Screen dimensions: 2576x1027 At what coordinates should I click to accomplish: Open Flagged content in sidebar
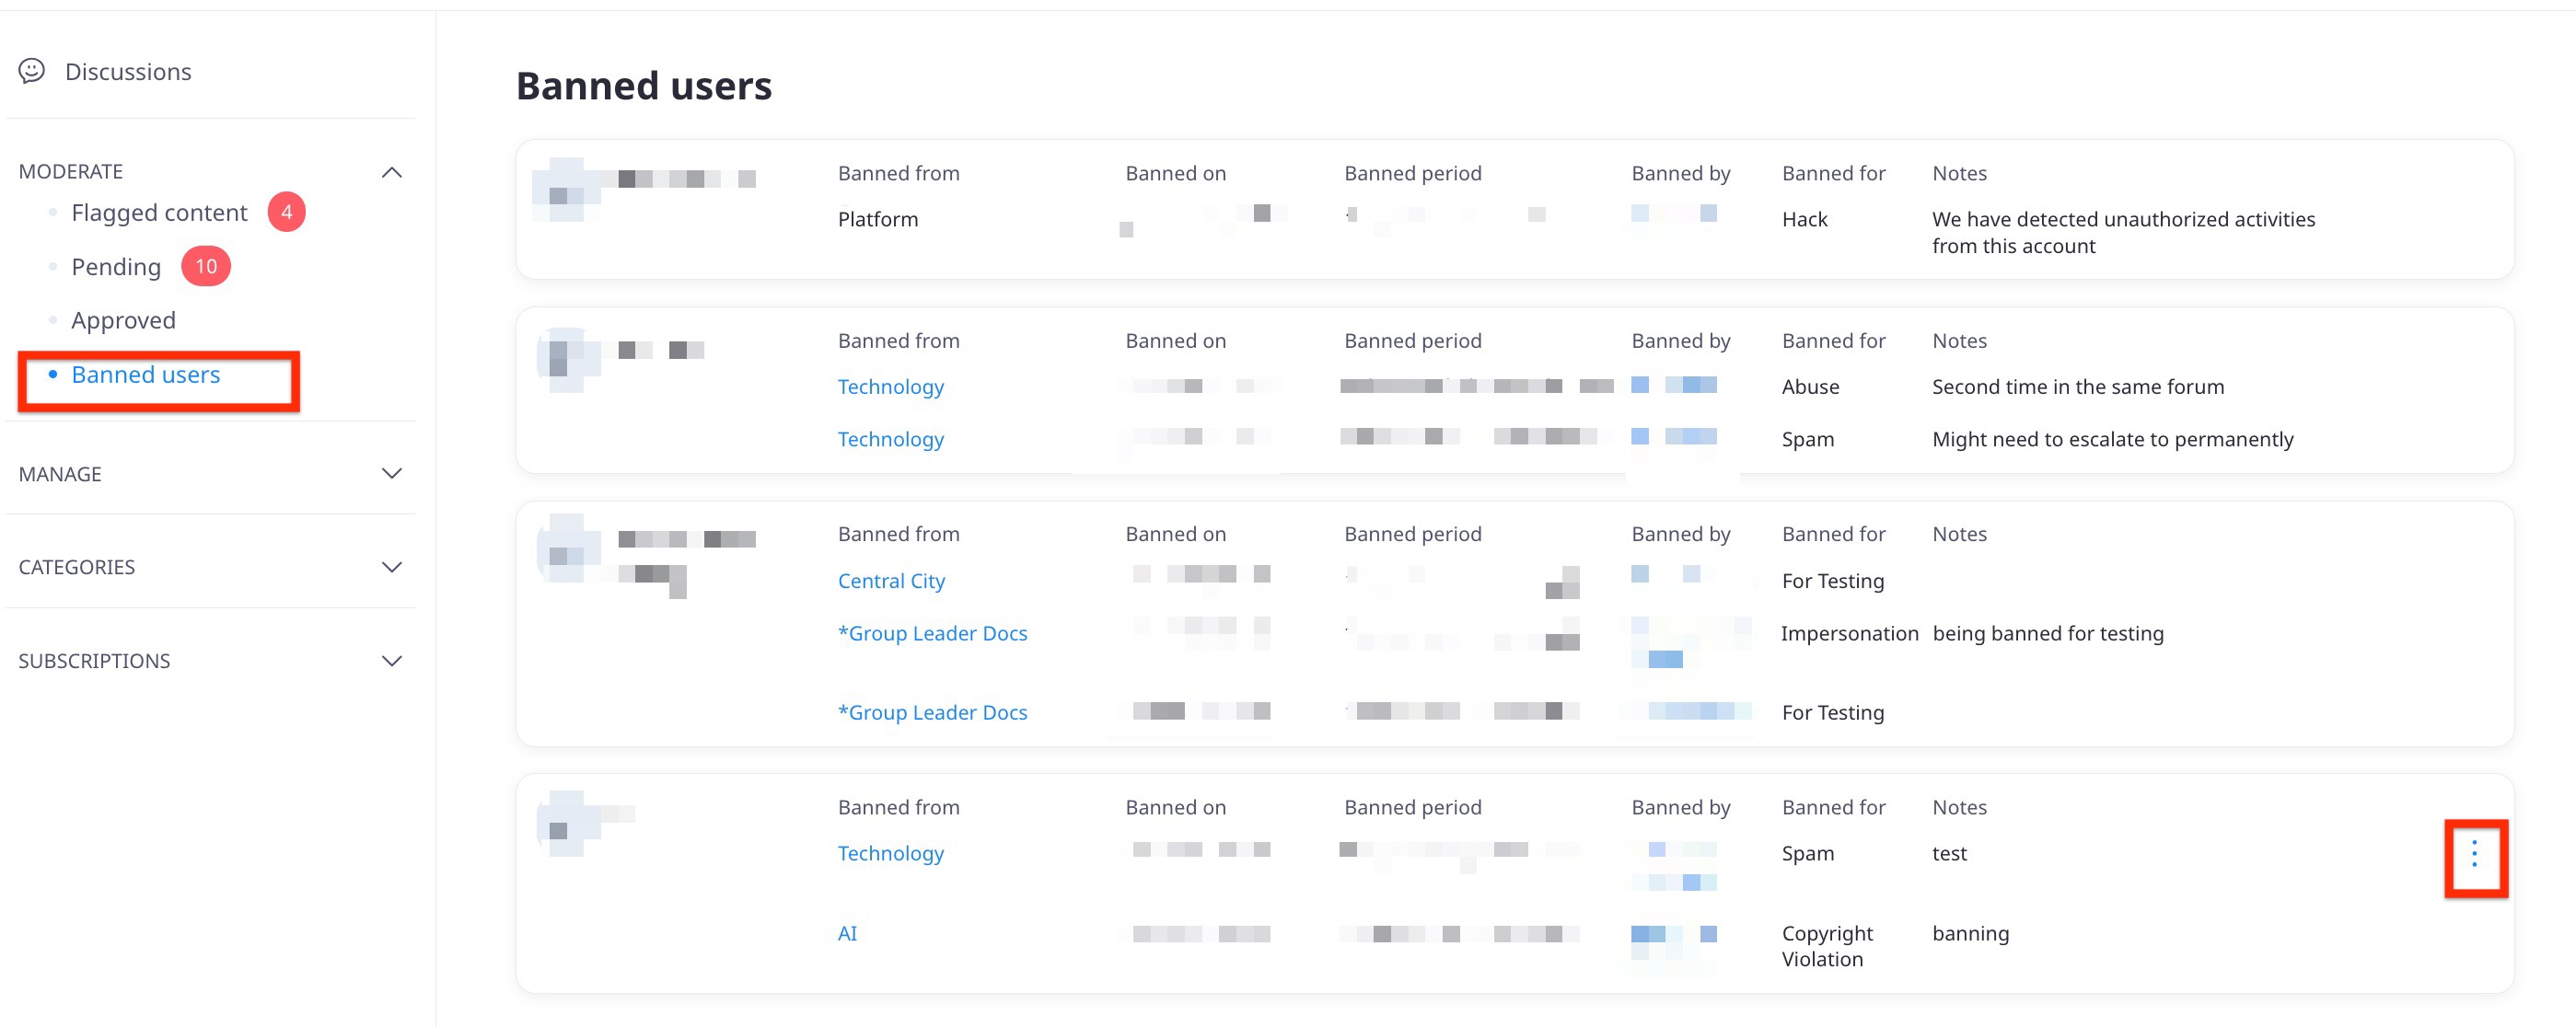[x=159, y=213]
